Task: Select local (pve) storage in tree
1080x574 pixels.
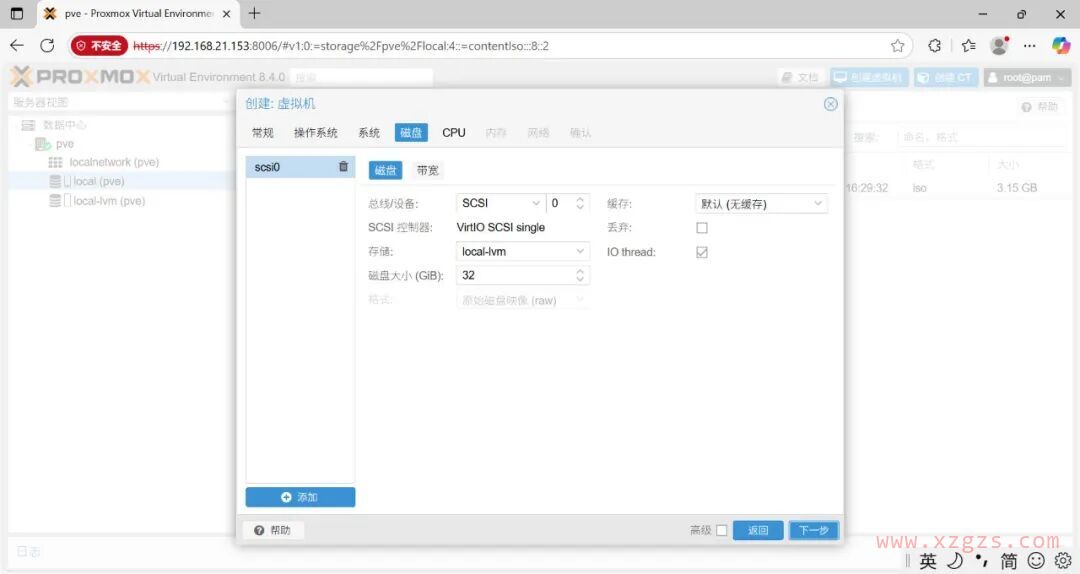Action: [98, 181]
